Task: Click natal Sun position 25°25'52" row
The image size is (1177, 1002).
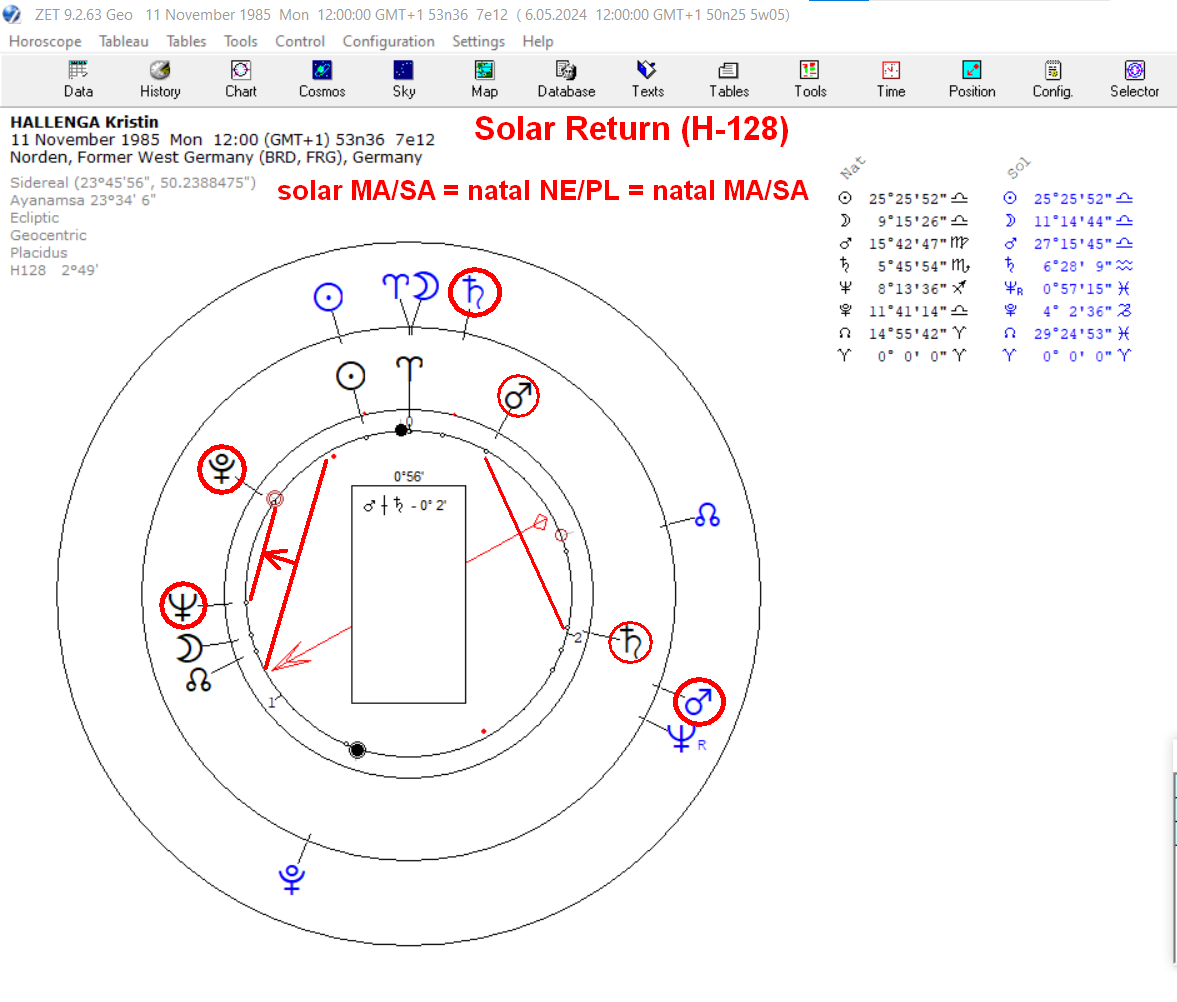Action: (x=903, y=199)
